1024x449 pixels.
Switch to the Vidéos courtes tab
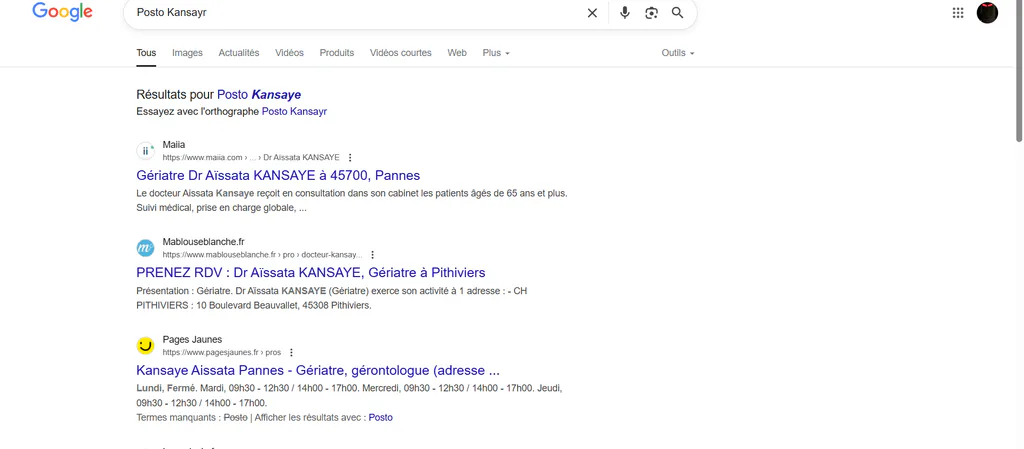click(x=400, y=53)
